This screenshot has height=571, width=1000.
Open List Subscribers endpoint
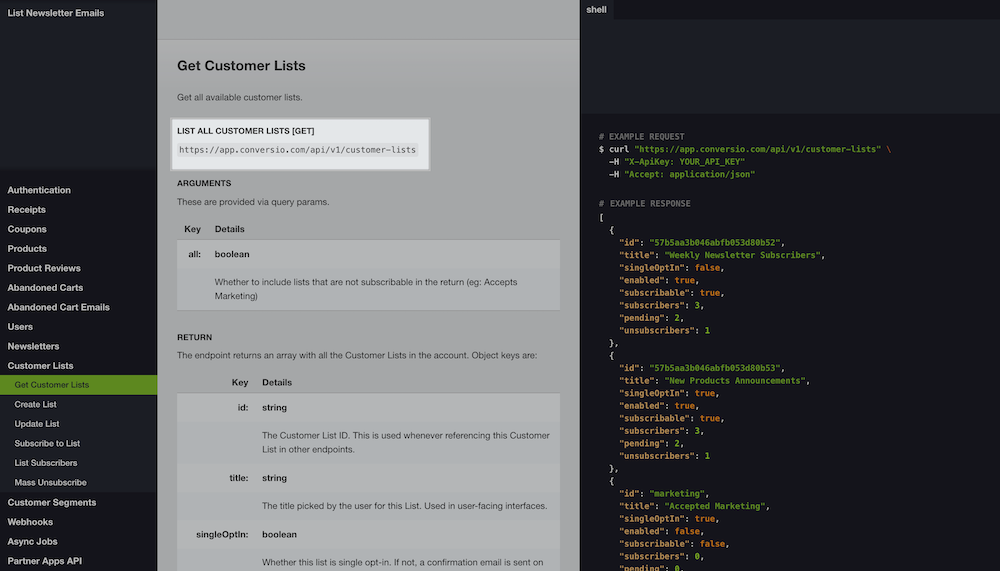coord(46,463)
